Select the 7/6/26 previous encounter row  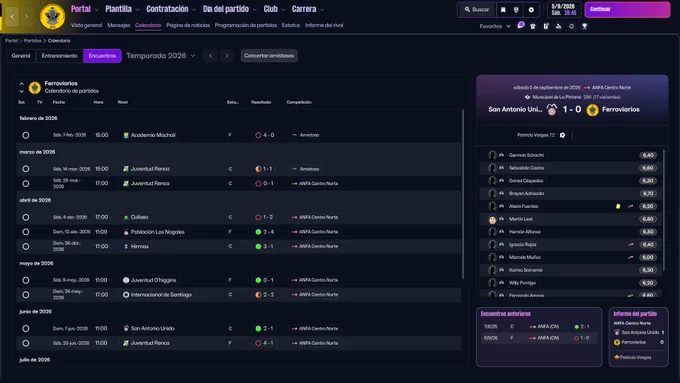point(538,327)
